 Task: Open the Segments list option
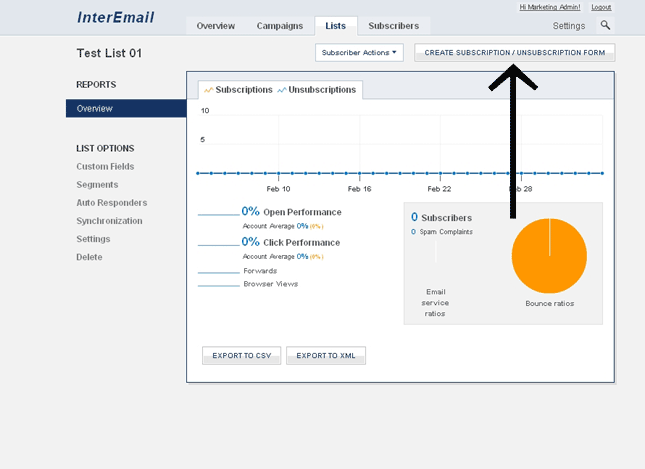coord(97,185)
